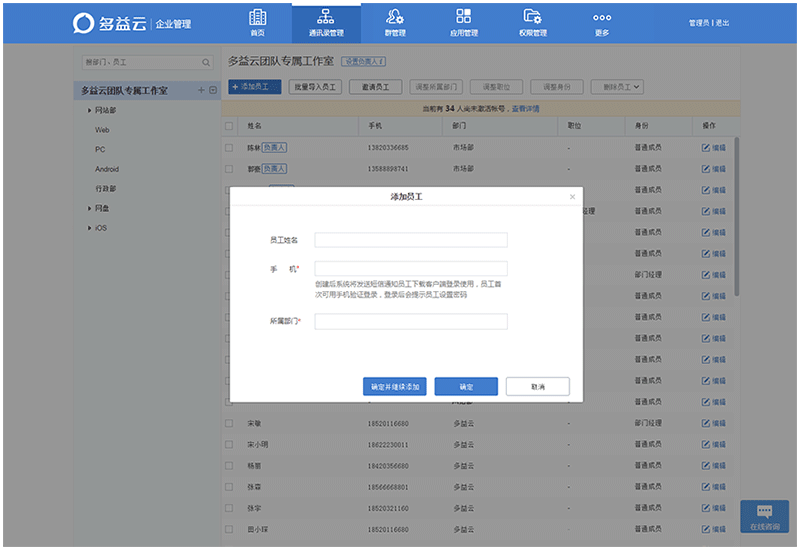Collapse the 多益云团队专属工作室 tree node
Screen dimensions: 800x550
pyautogui.click(x=213, y=90)
